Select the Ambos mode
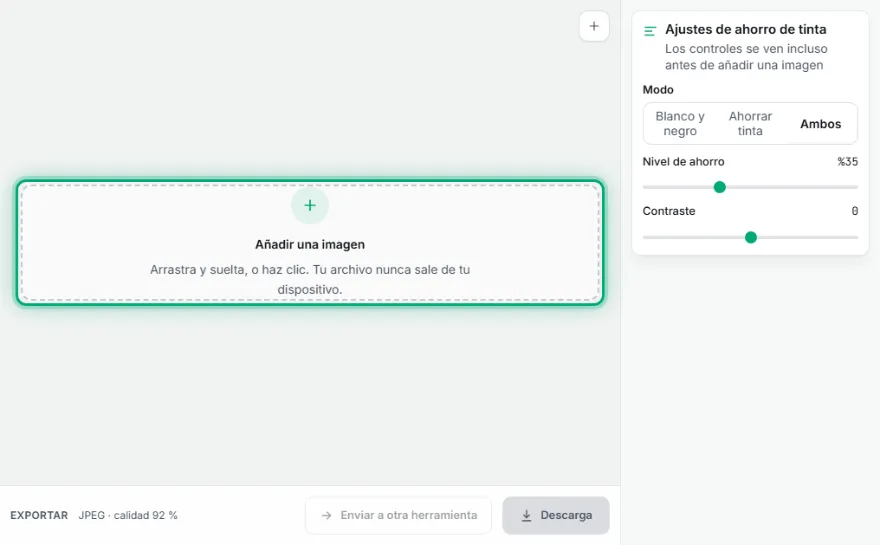Viewport: 880px width, 545px height. [x=821, y=123]
